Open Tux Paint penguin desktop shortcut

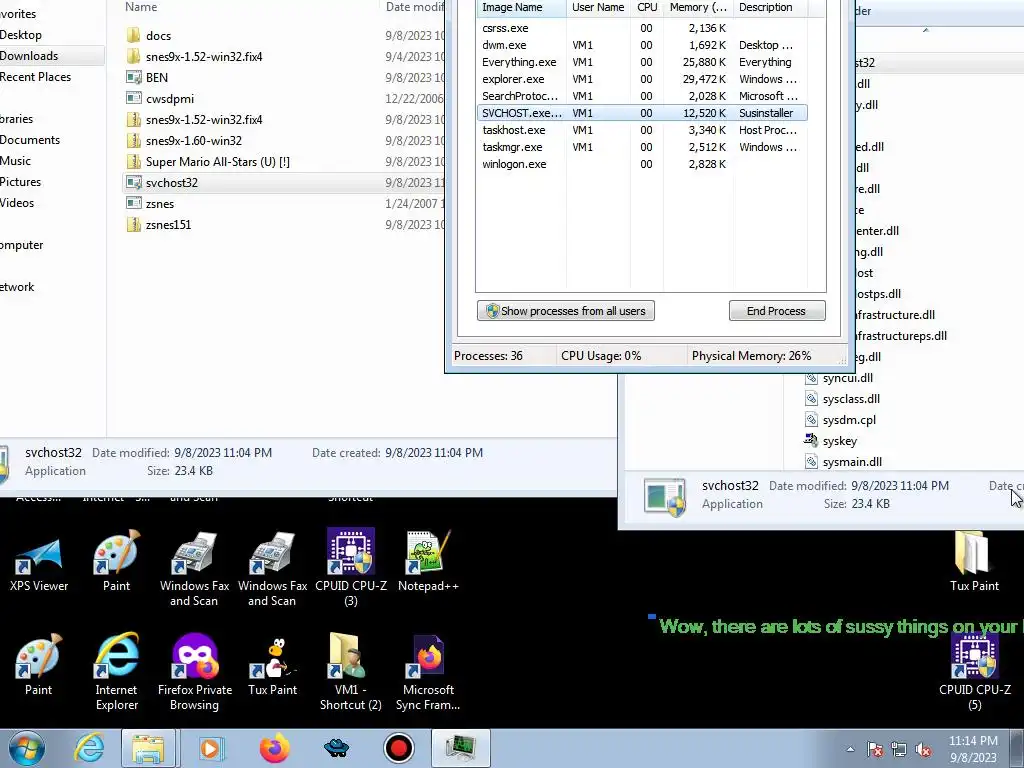(272, 666)
